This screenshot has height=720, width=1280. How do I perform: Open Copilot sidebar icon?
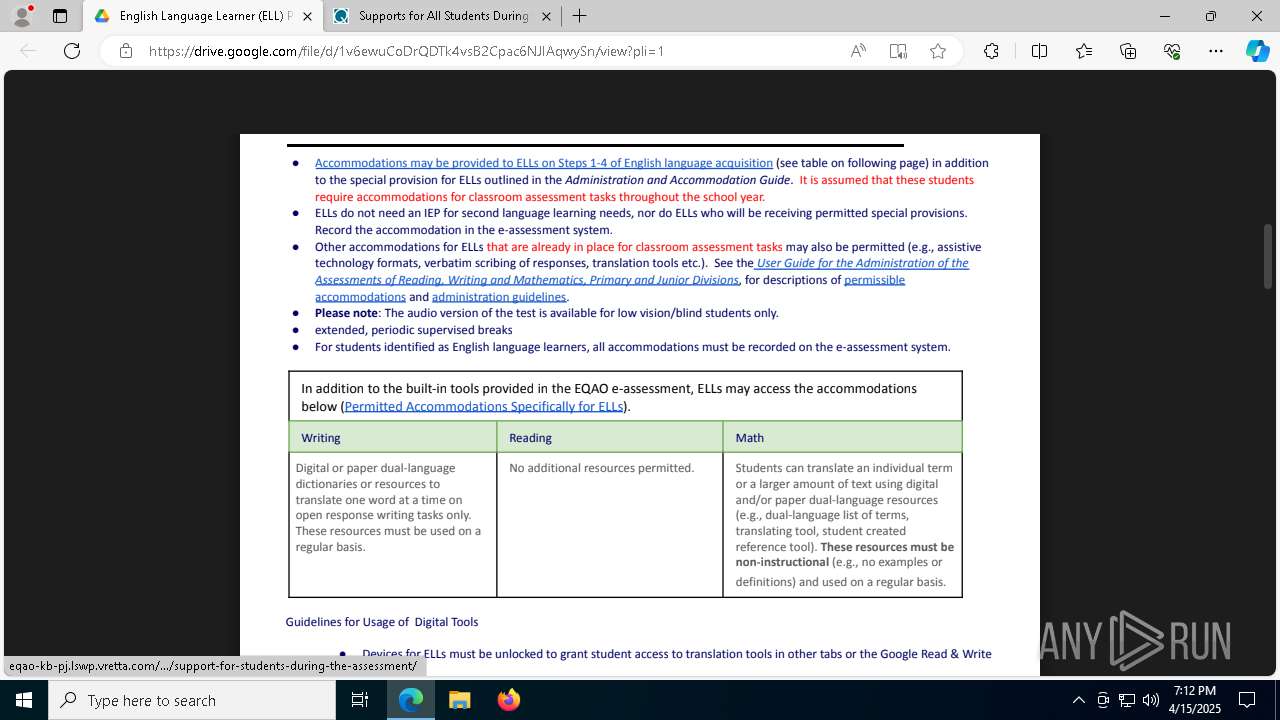point(1257,51)
